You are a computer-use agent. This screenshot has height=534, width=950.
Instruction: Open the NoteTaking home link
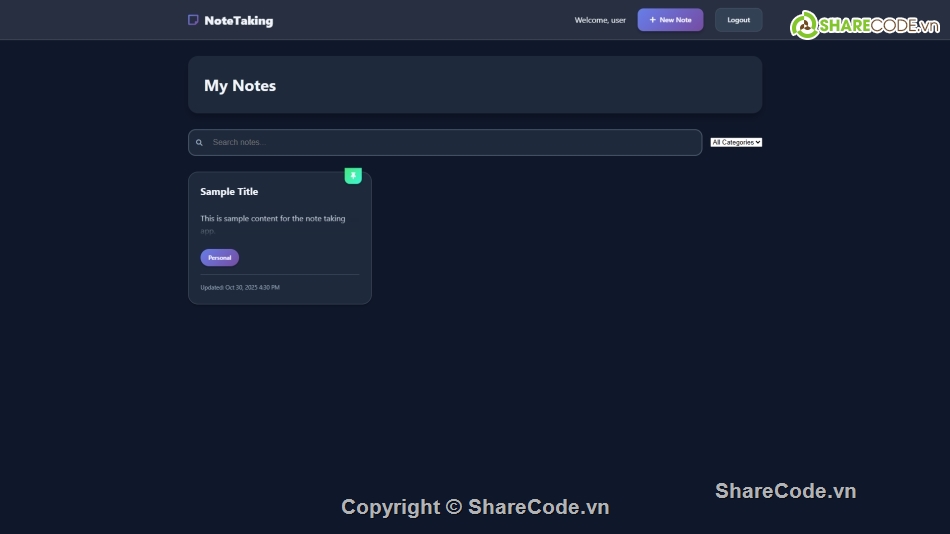tap(231, 20)
